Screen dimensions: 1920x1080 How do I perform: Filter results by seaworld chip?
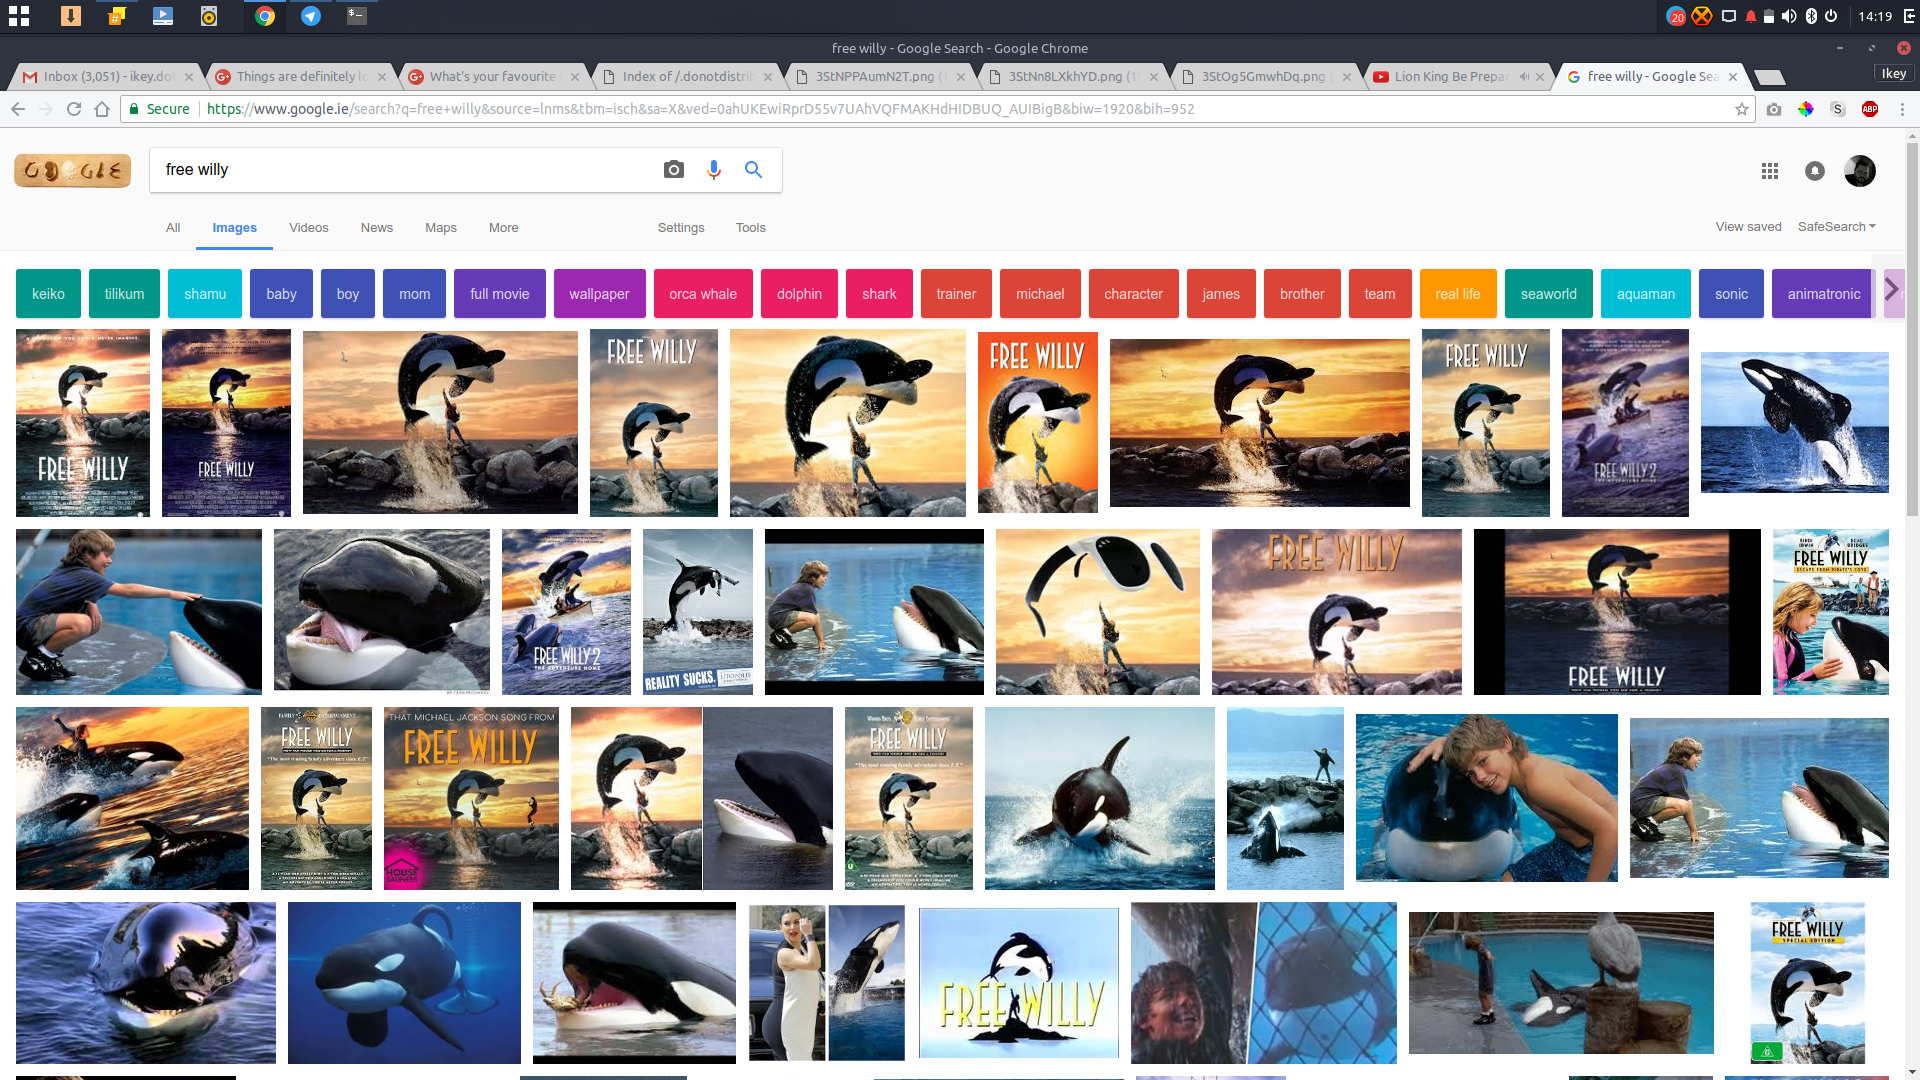[x=1549, y=294]
